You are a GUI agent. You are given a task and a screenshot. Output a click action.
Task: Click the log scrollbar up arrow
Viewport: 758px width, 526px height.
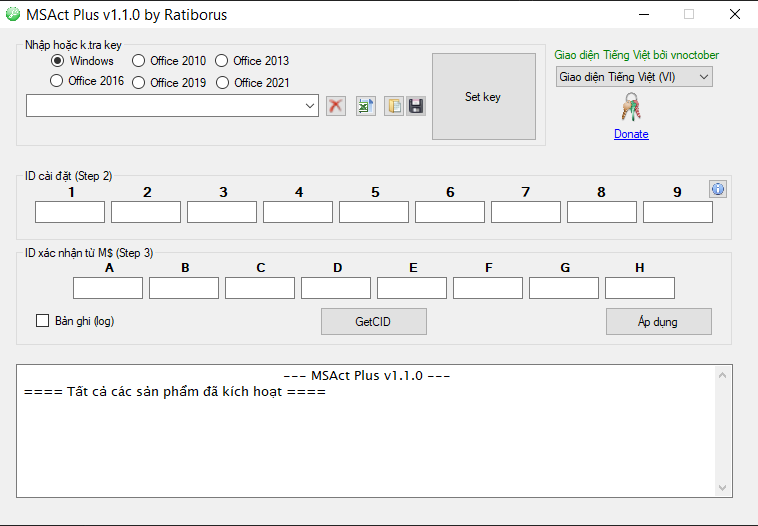click(x=723, y=375)
